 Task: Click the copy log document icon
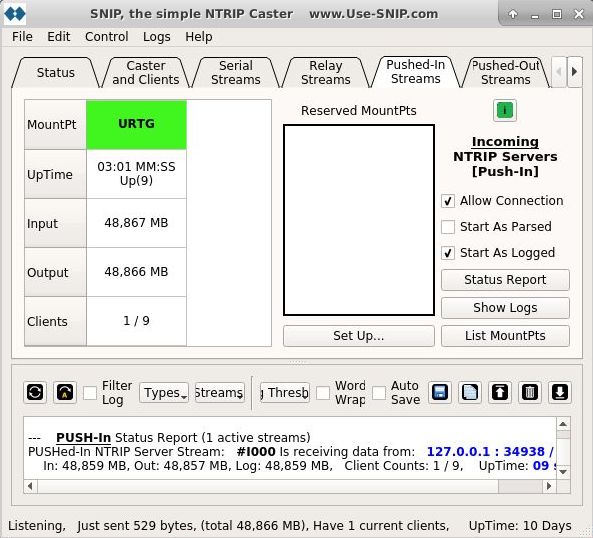coord(470,392)
